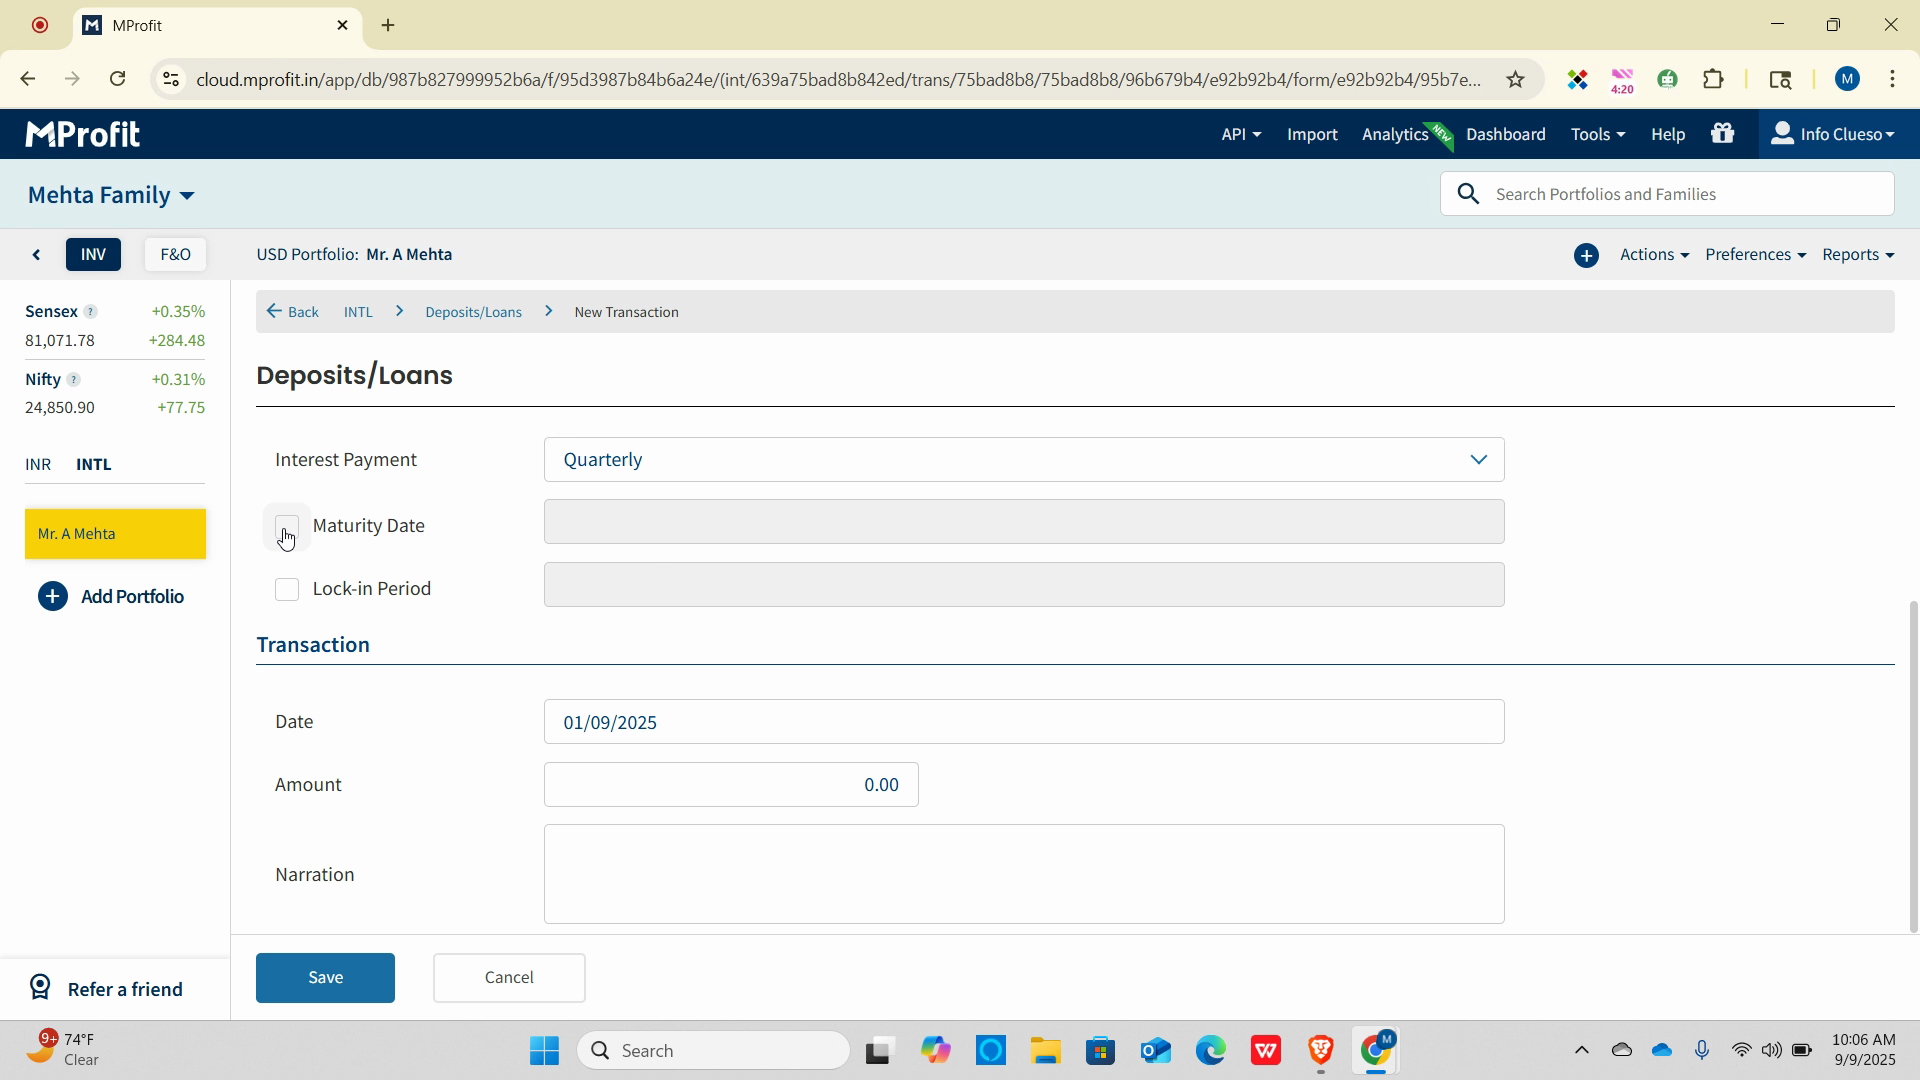Open the Tools menu

(1596, 134)
